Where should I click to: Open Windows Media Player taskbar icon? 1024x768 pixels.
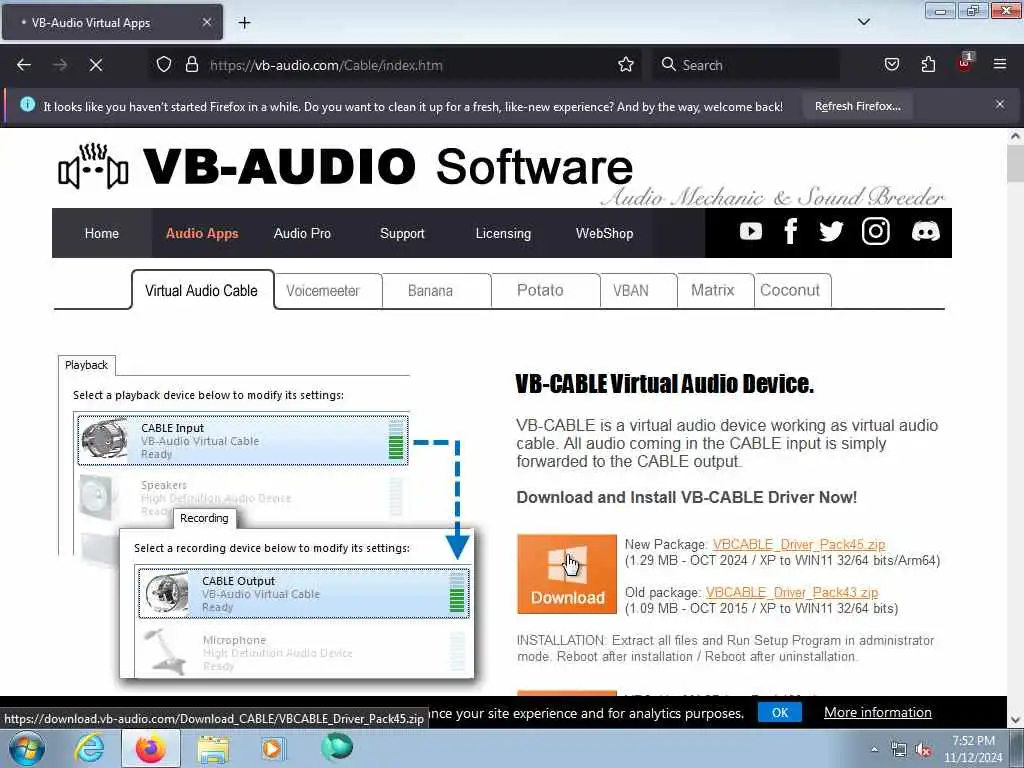point(273,748)
